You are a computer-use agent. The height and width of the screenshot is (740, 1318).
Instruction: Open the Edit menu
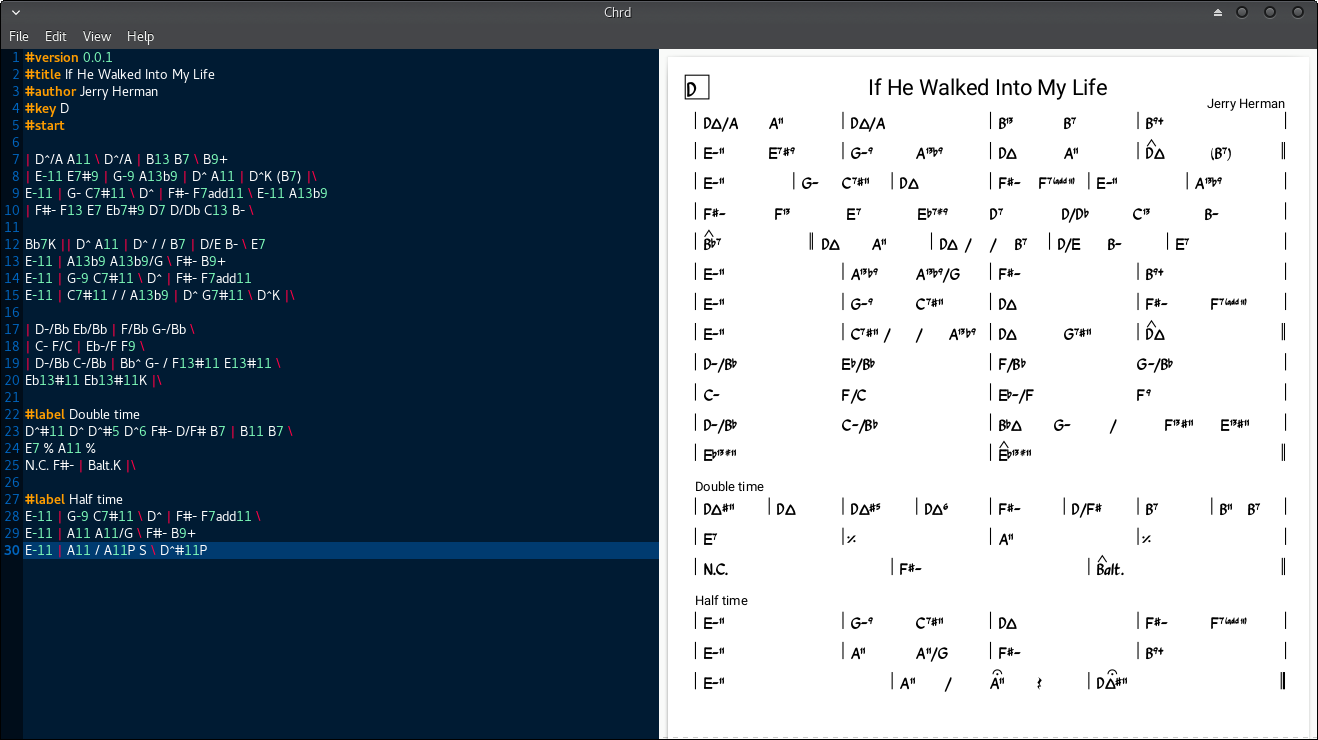(55, 36)
